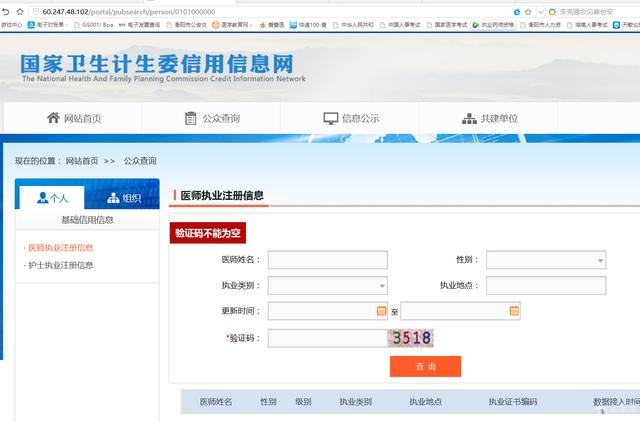Open the 执业药师资格 bookmark
640x422 pixels.
pos(493,25)
